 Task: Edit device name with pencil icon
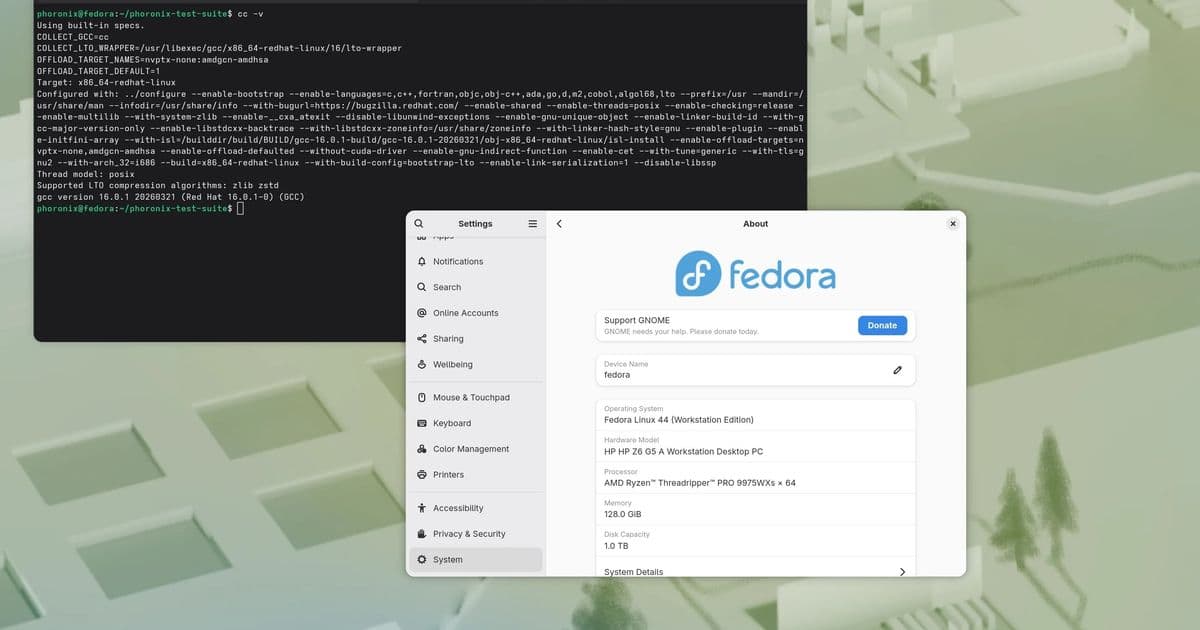coord(897,370)
